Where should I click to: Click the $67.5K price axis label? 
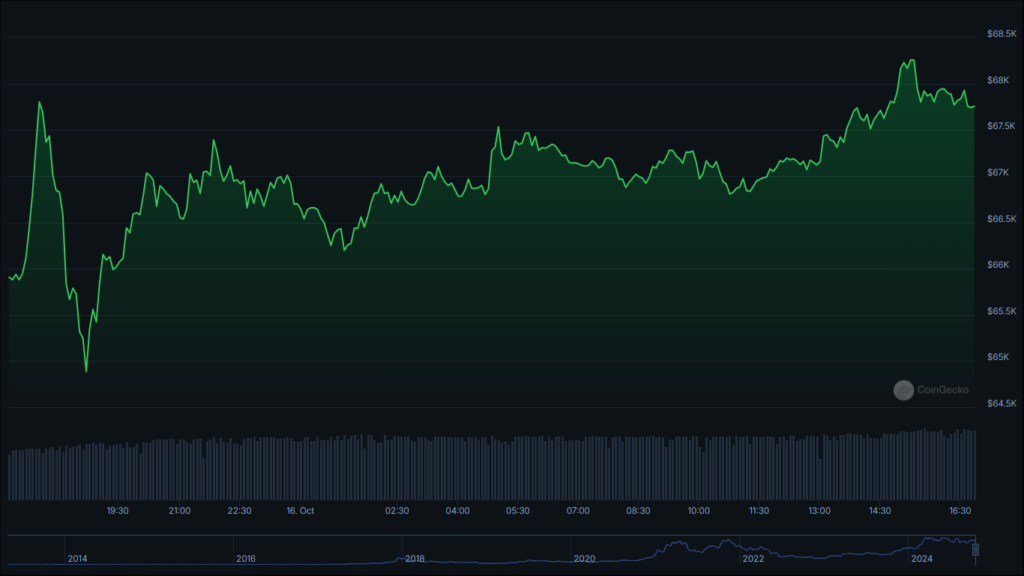pos(1001,125)
